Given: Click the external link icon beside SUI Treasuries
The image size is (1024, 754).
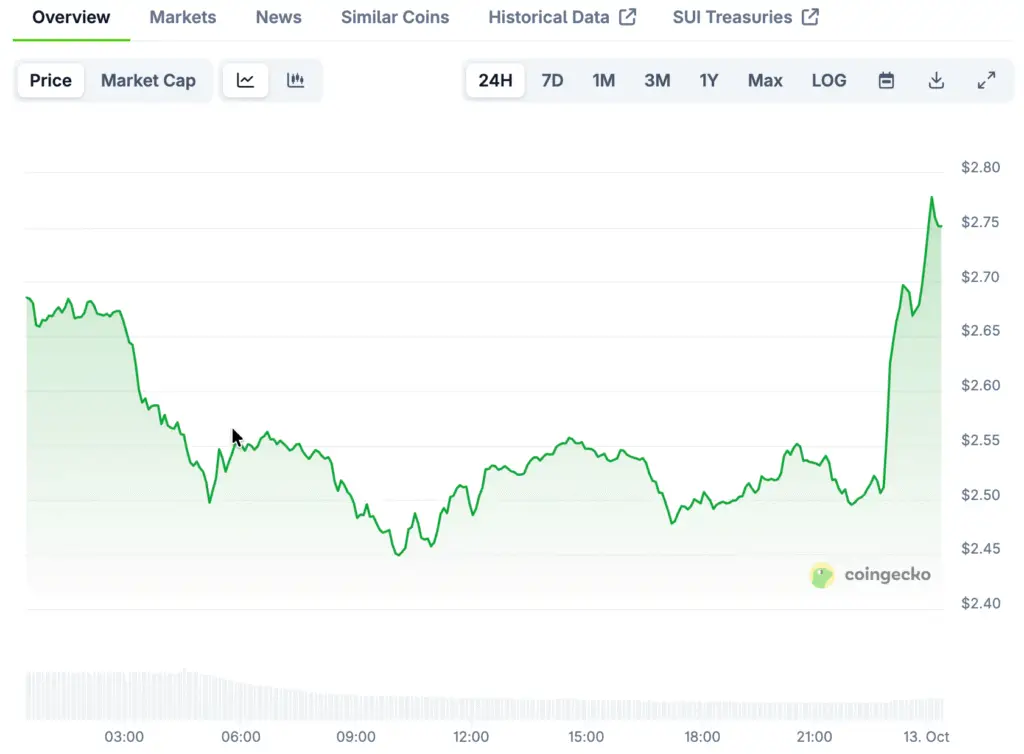Looking at the screenshot, I should [811, 17].
